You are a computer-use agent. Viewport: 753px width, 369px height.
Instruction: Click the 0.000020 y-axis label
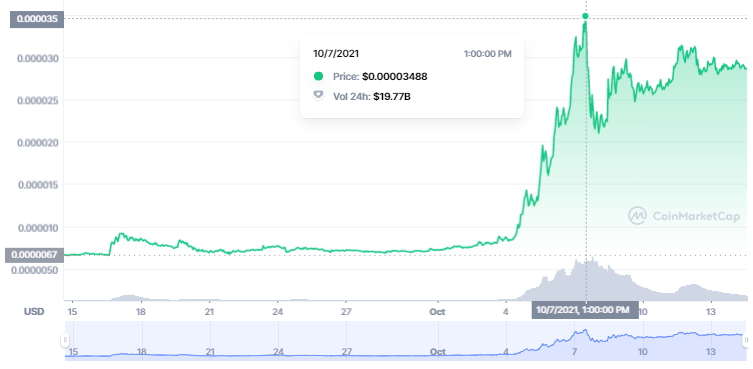[38, 143]
